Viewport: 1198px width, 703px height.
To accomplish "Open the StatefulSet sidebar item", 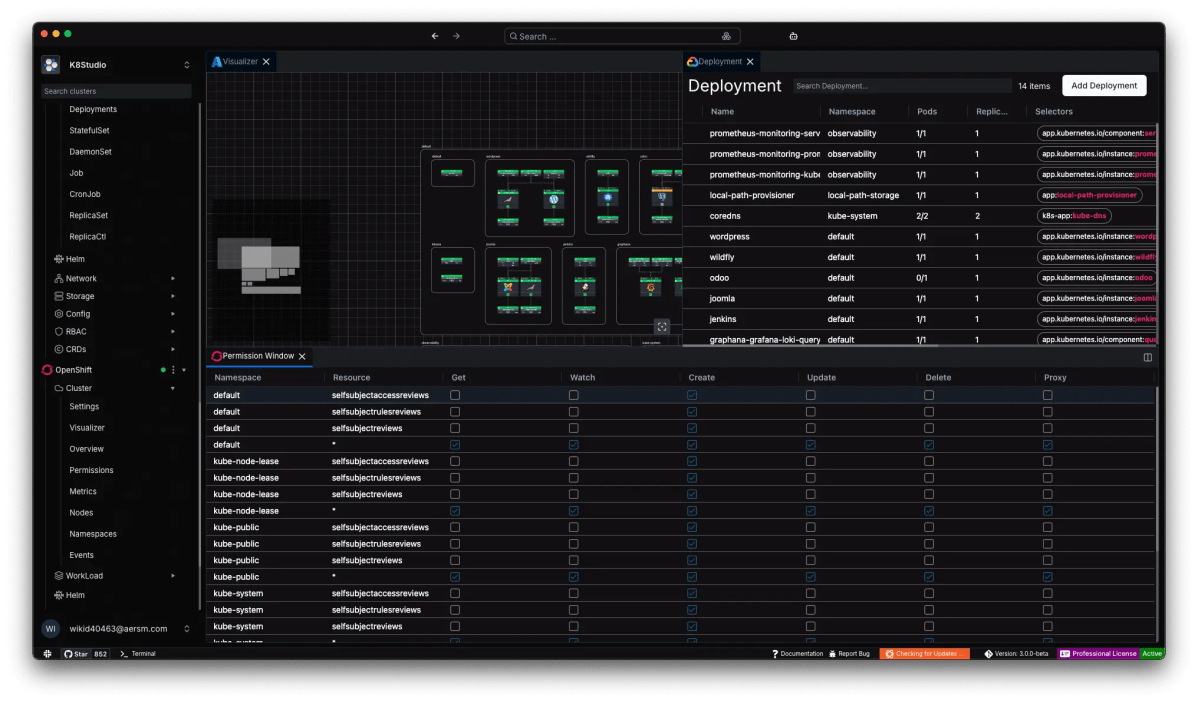I will pos(89,131).
